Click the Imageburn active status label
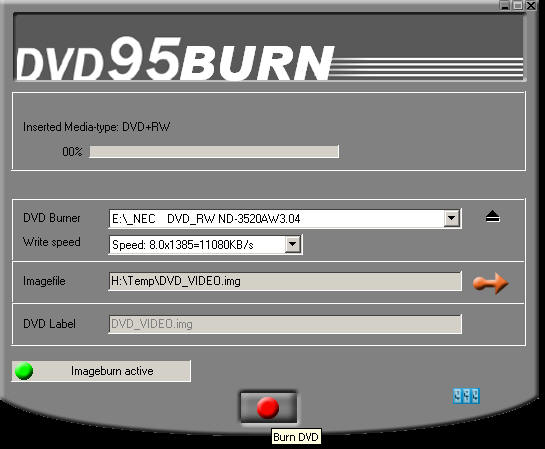This screenshot has width=545, height=449. pyautogui.click(x=112, y=371)
